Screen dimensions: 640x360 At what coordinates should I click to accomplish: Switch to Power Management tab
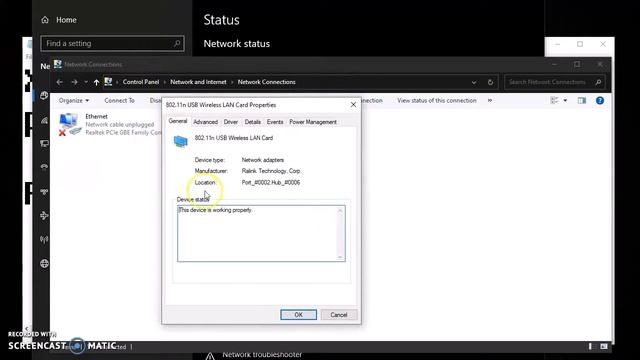point(313,122)
